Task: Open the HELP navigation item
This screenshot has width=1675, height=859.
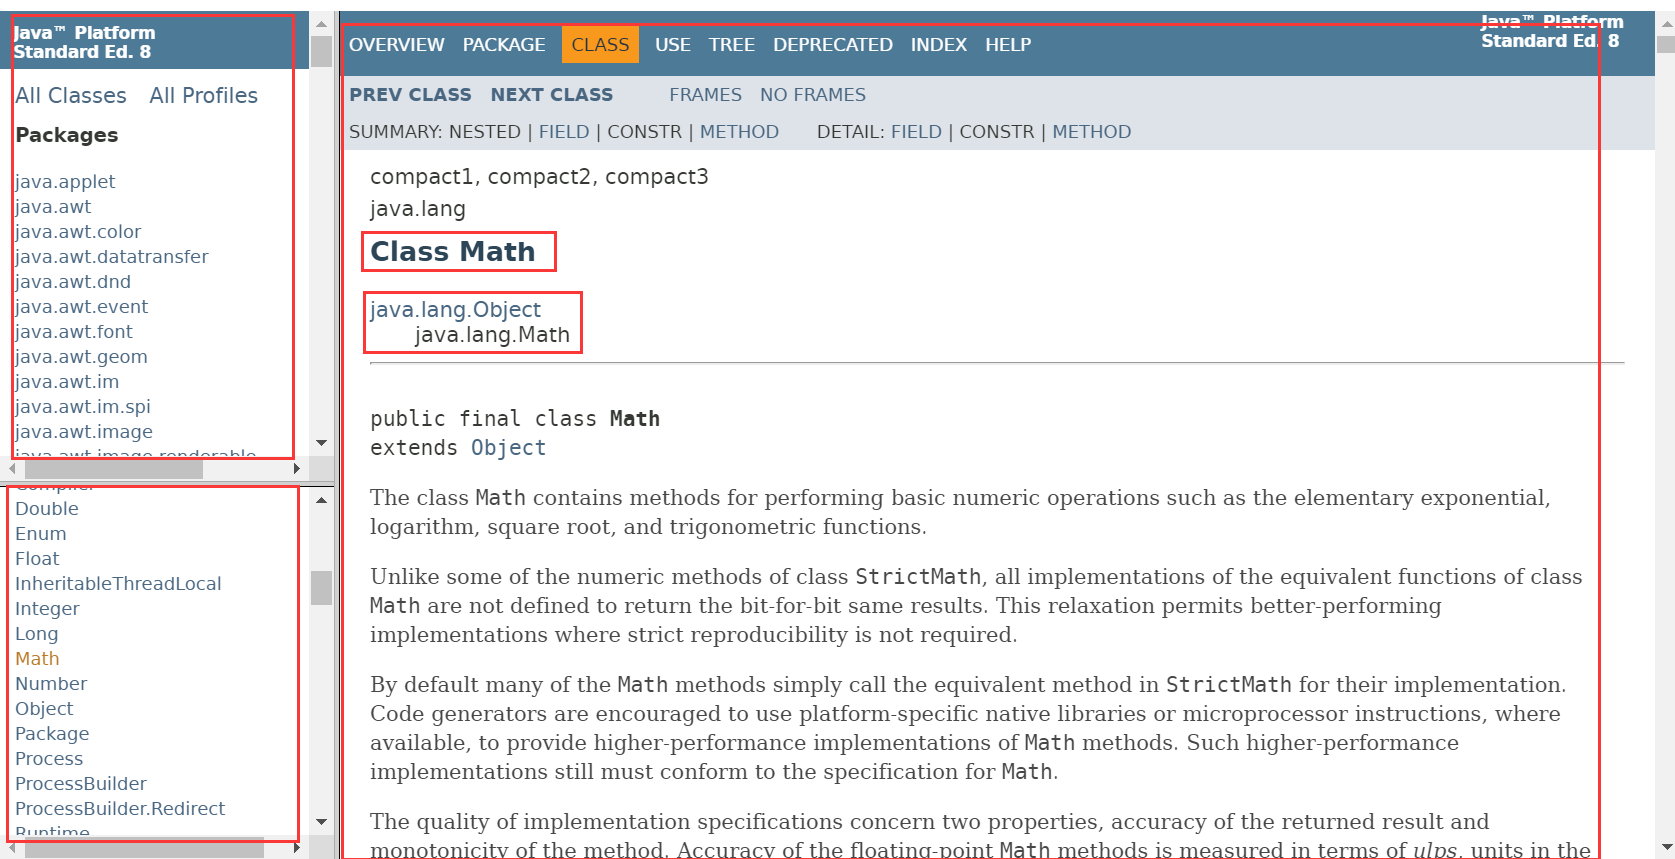Action: tap(1008, 45)
